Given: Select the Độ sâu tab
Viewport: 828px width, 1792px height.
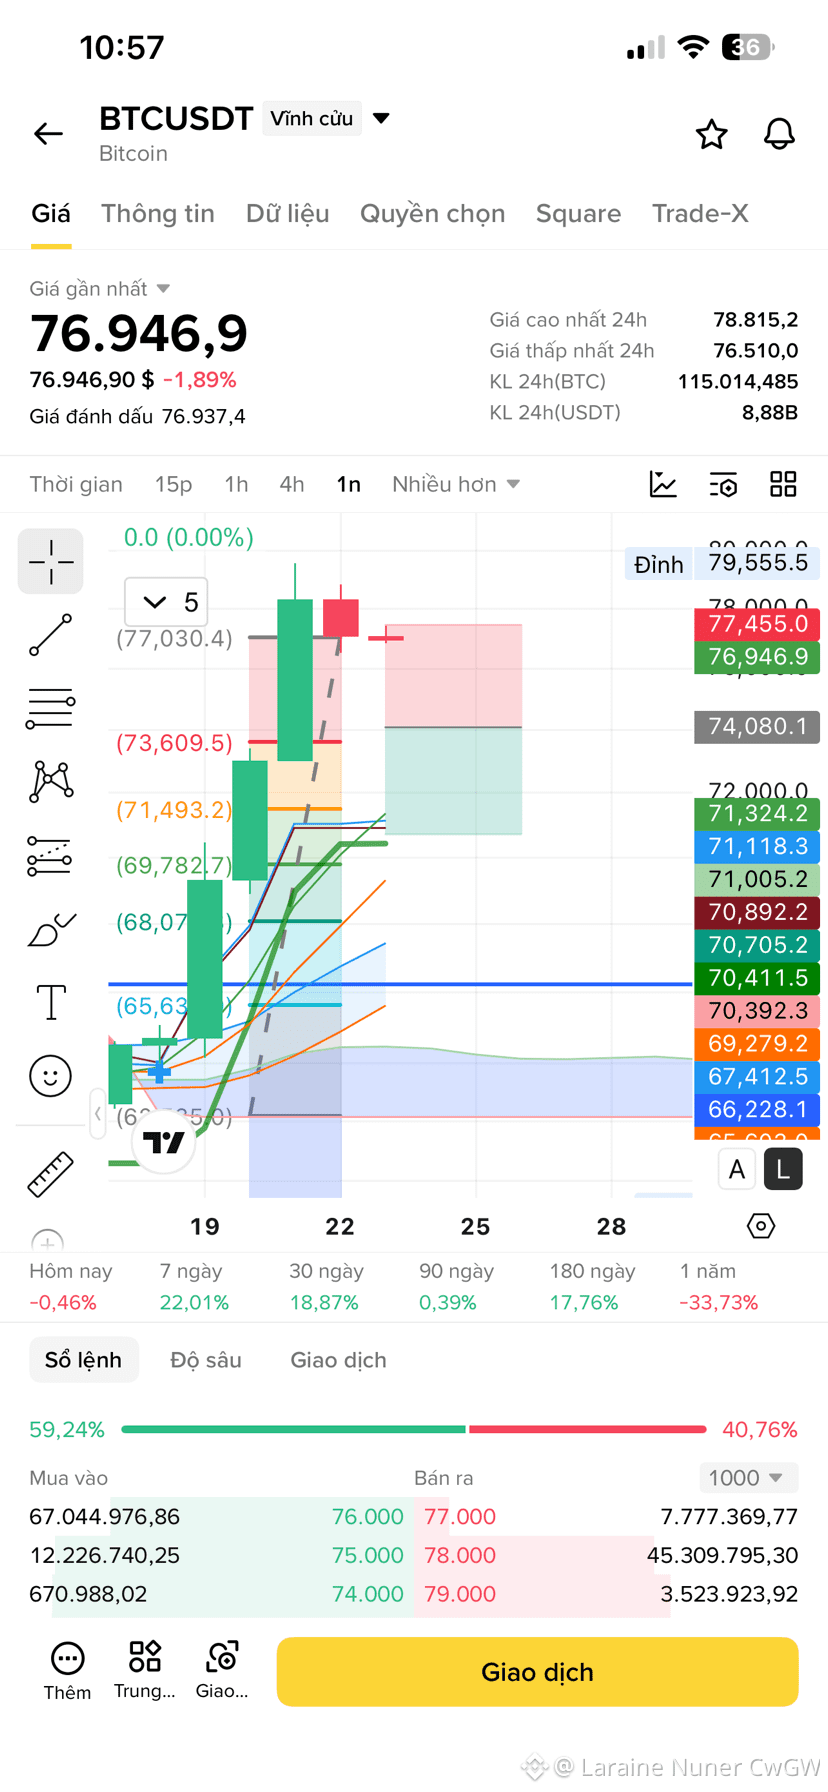Looking at the screenshot, I should [x=206, y=1360].
